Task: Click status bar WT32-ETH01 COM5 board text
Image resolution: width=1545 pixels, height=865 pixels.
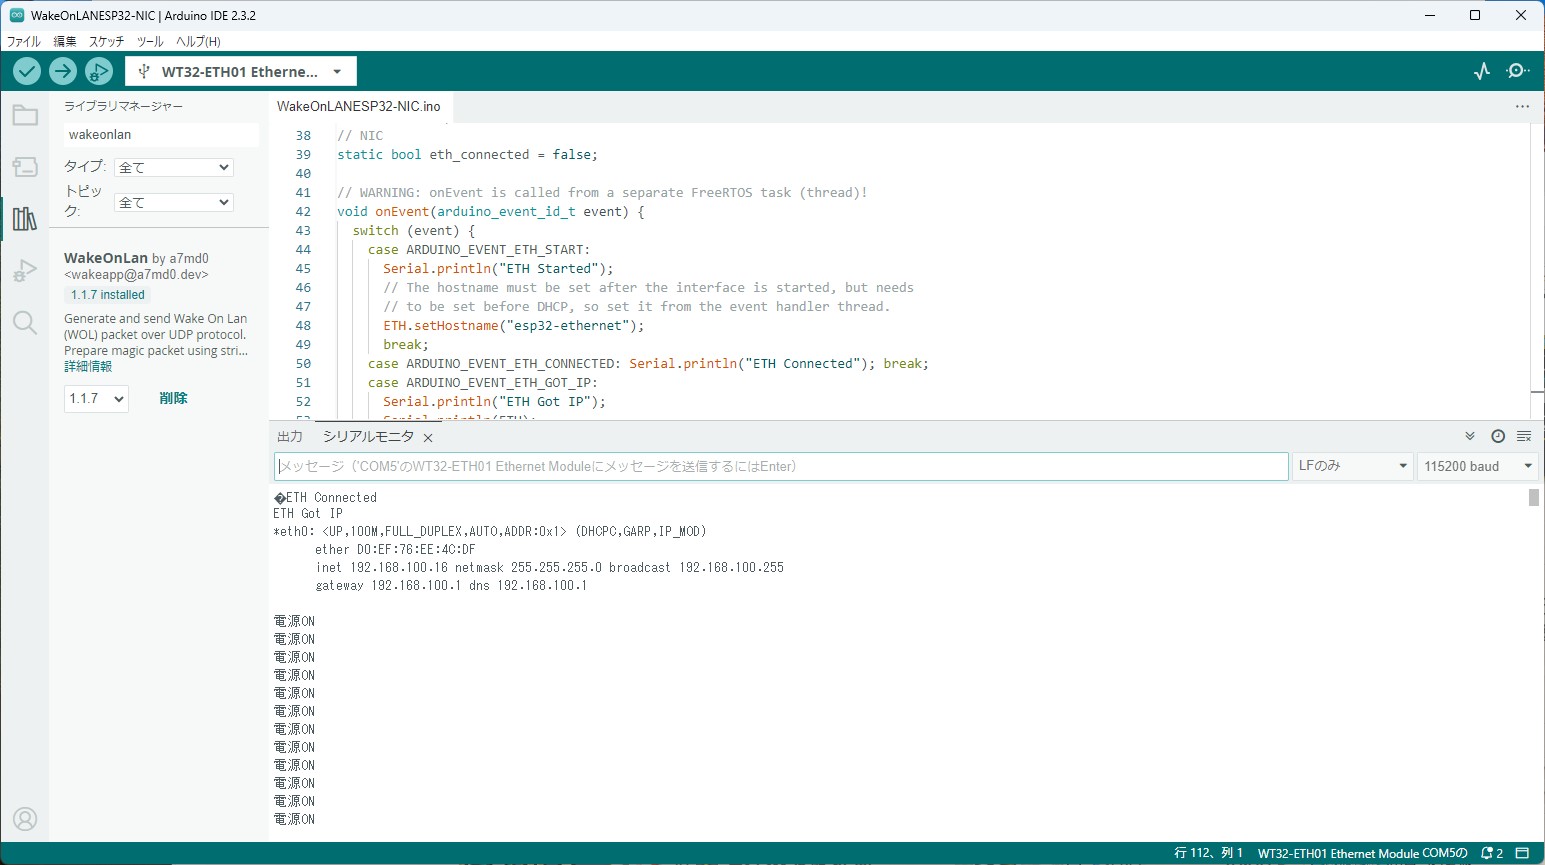Action: tap(1362, 853)
